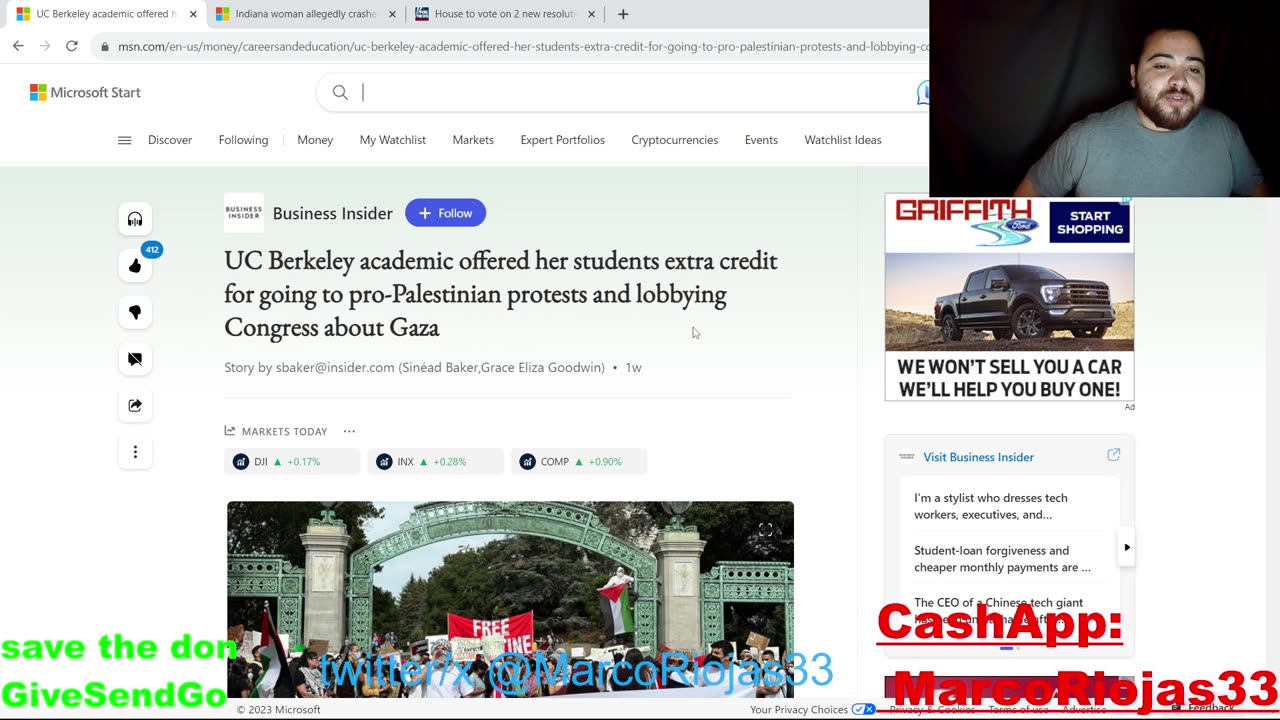Select the UC Berkeley academic tab
The width and height of the screenshot is (1280, 720).
105,14
